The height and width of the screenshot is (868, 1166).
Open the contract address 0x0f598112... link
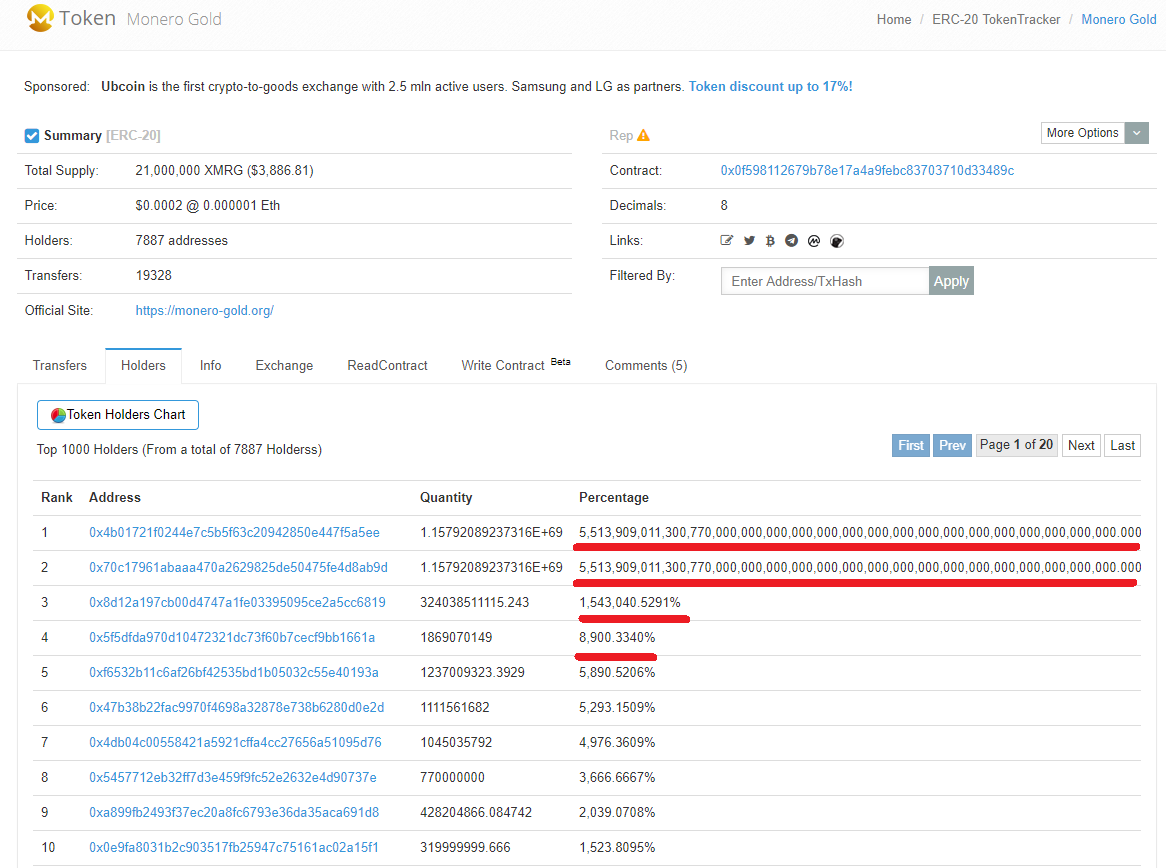coord(867,170)
